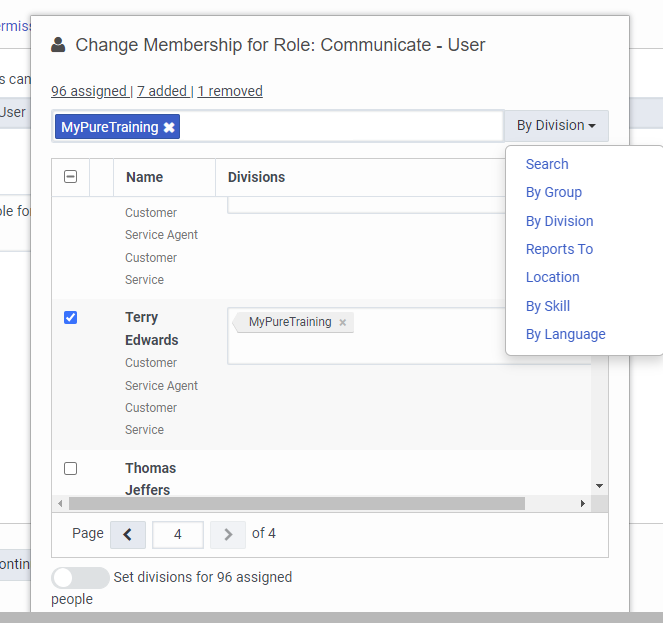Uncheck the Terry Edwards checkbox
The image size is (663, 623).
[x=70, y=318]
